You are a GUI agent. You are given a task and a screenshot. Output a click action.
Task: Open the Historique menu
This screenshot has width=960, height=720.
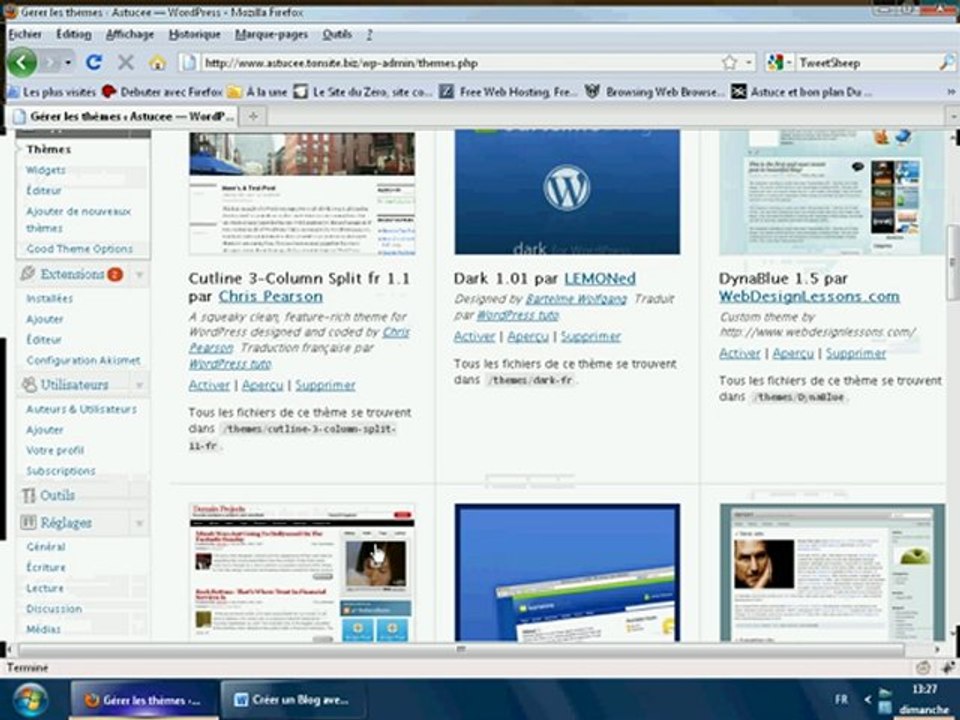click(195, 34)
